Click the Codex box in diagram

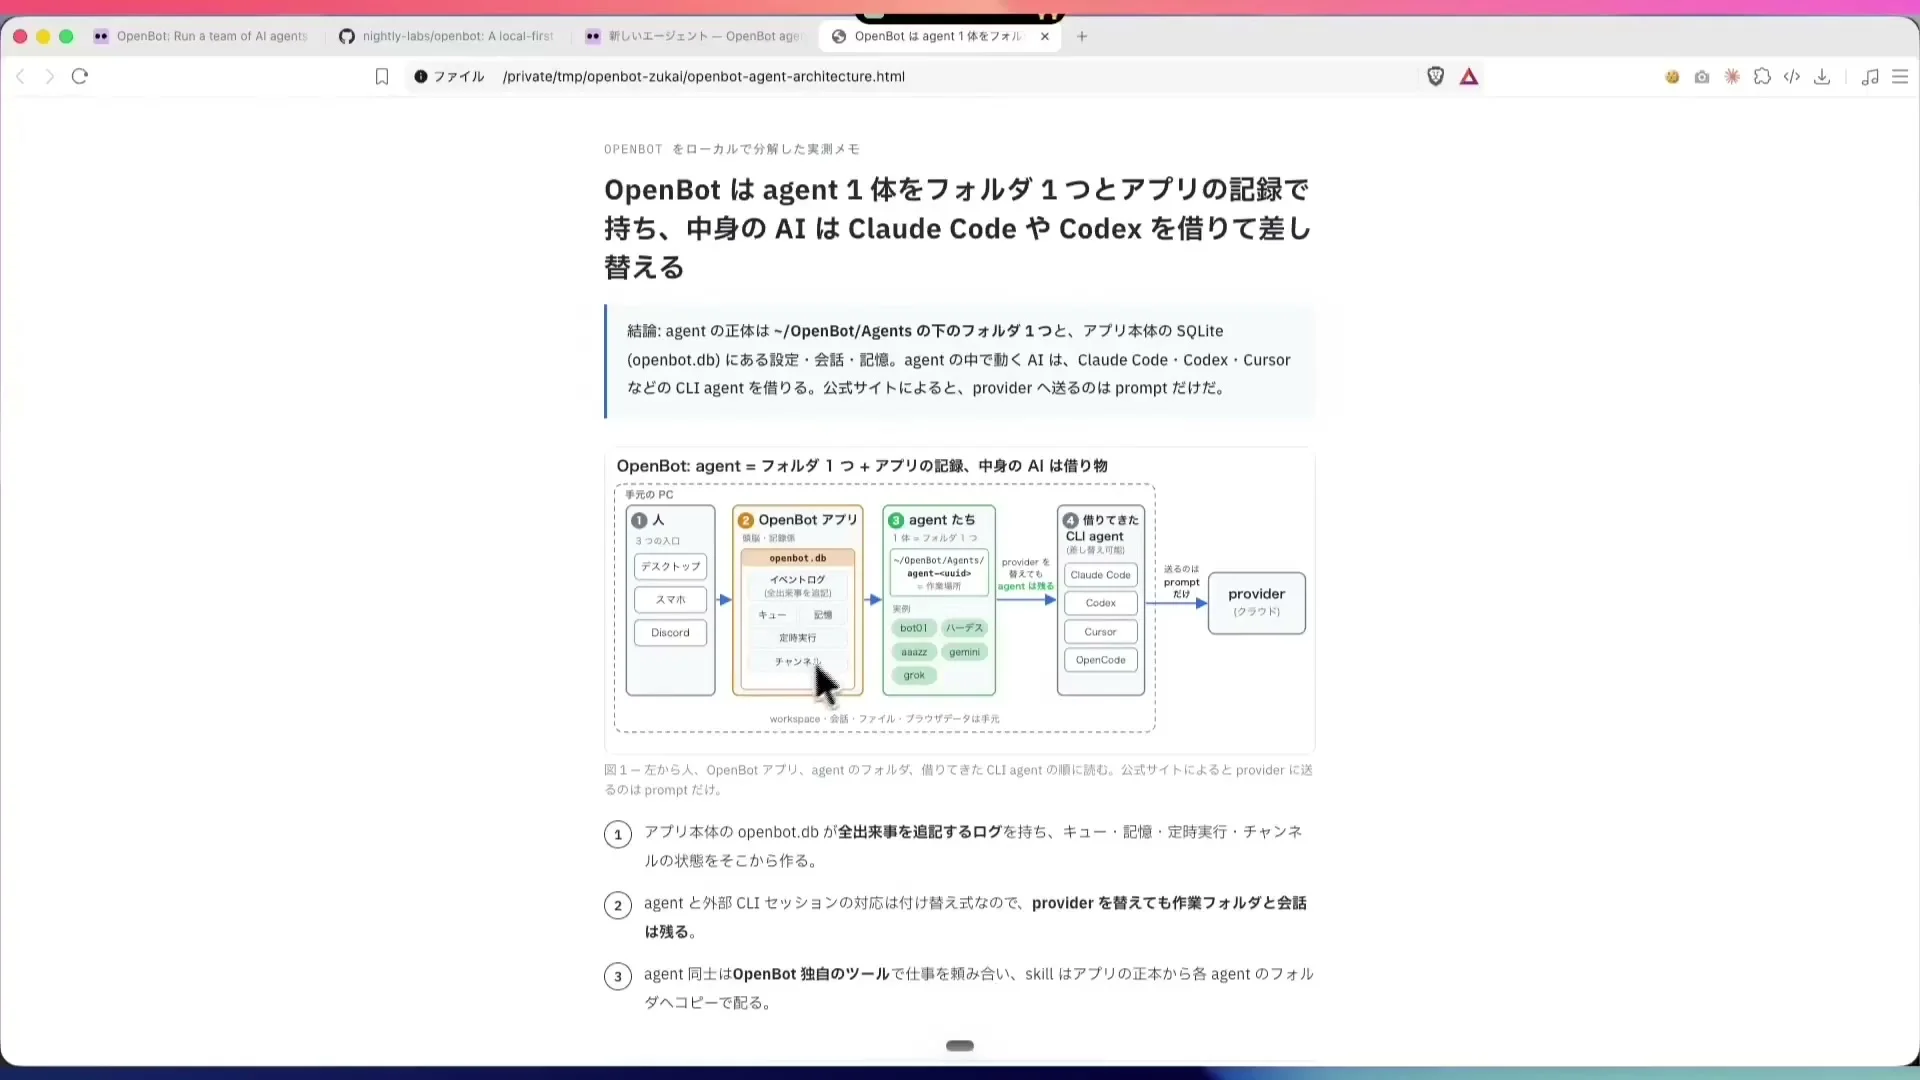1100,603
